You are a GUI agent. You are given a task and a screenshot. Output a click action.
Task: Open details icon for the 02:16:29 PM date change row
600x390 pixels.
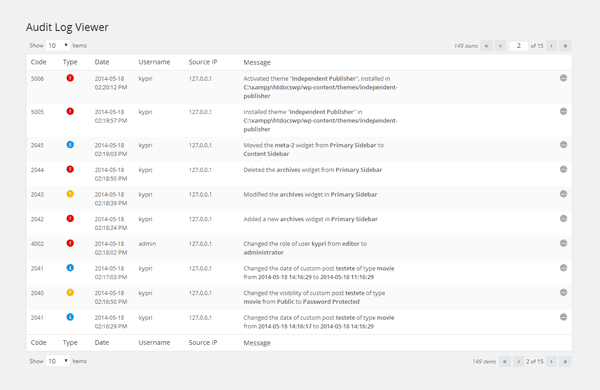point(563,317)
